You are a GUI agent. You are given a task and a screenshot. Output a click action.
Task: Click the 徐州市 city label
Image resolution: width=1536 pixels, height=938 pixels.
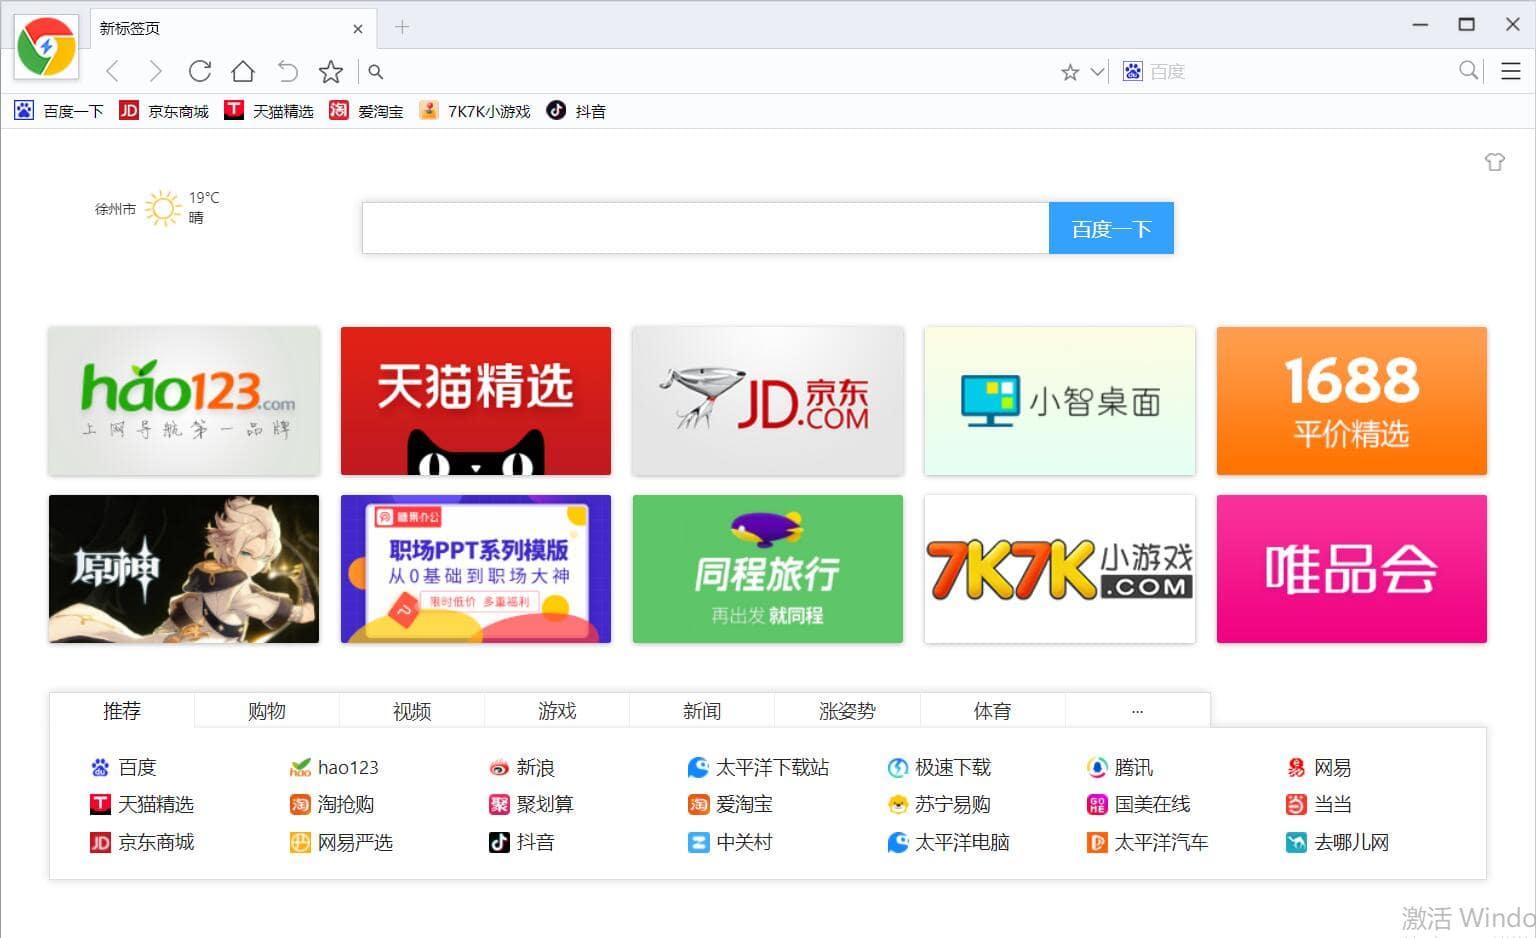(115, 209)
